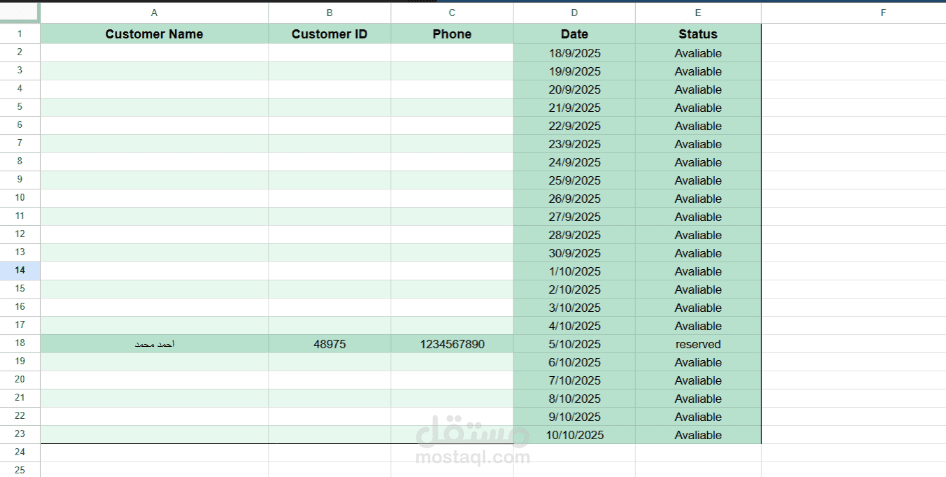Select the "Customer ID" header cell
946x477 pixels.
pos(329,34)
